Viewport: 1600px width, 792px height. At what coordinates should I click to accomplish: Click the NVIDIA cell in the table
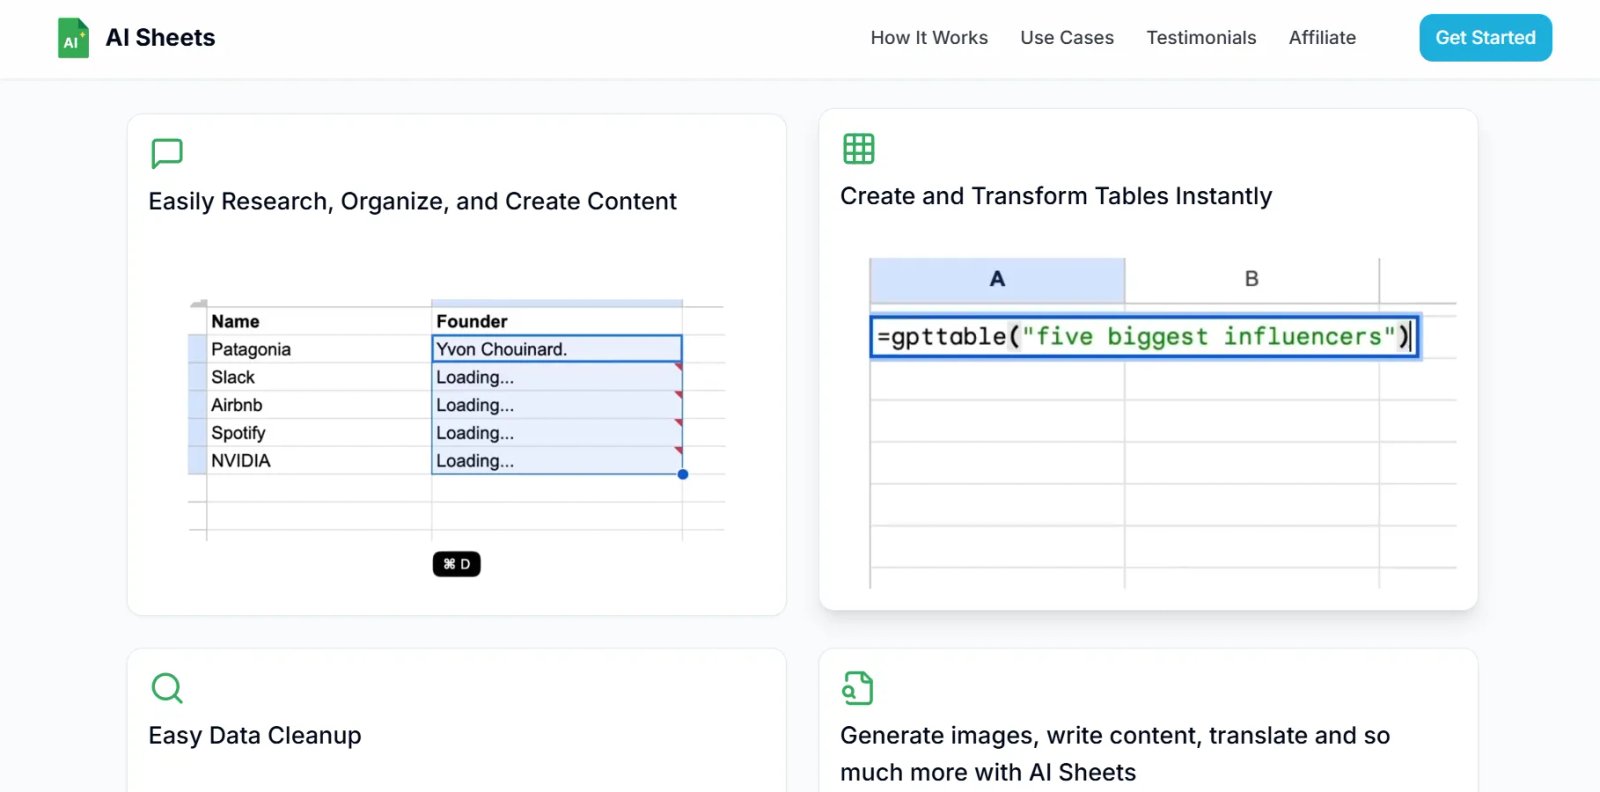(x=241, y=461)
